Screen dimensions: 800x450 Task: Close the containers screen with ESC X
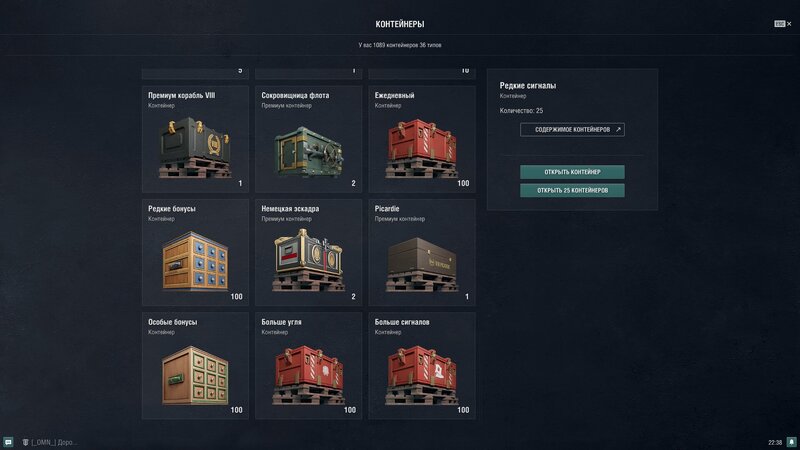pos(783,24)
